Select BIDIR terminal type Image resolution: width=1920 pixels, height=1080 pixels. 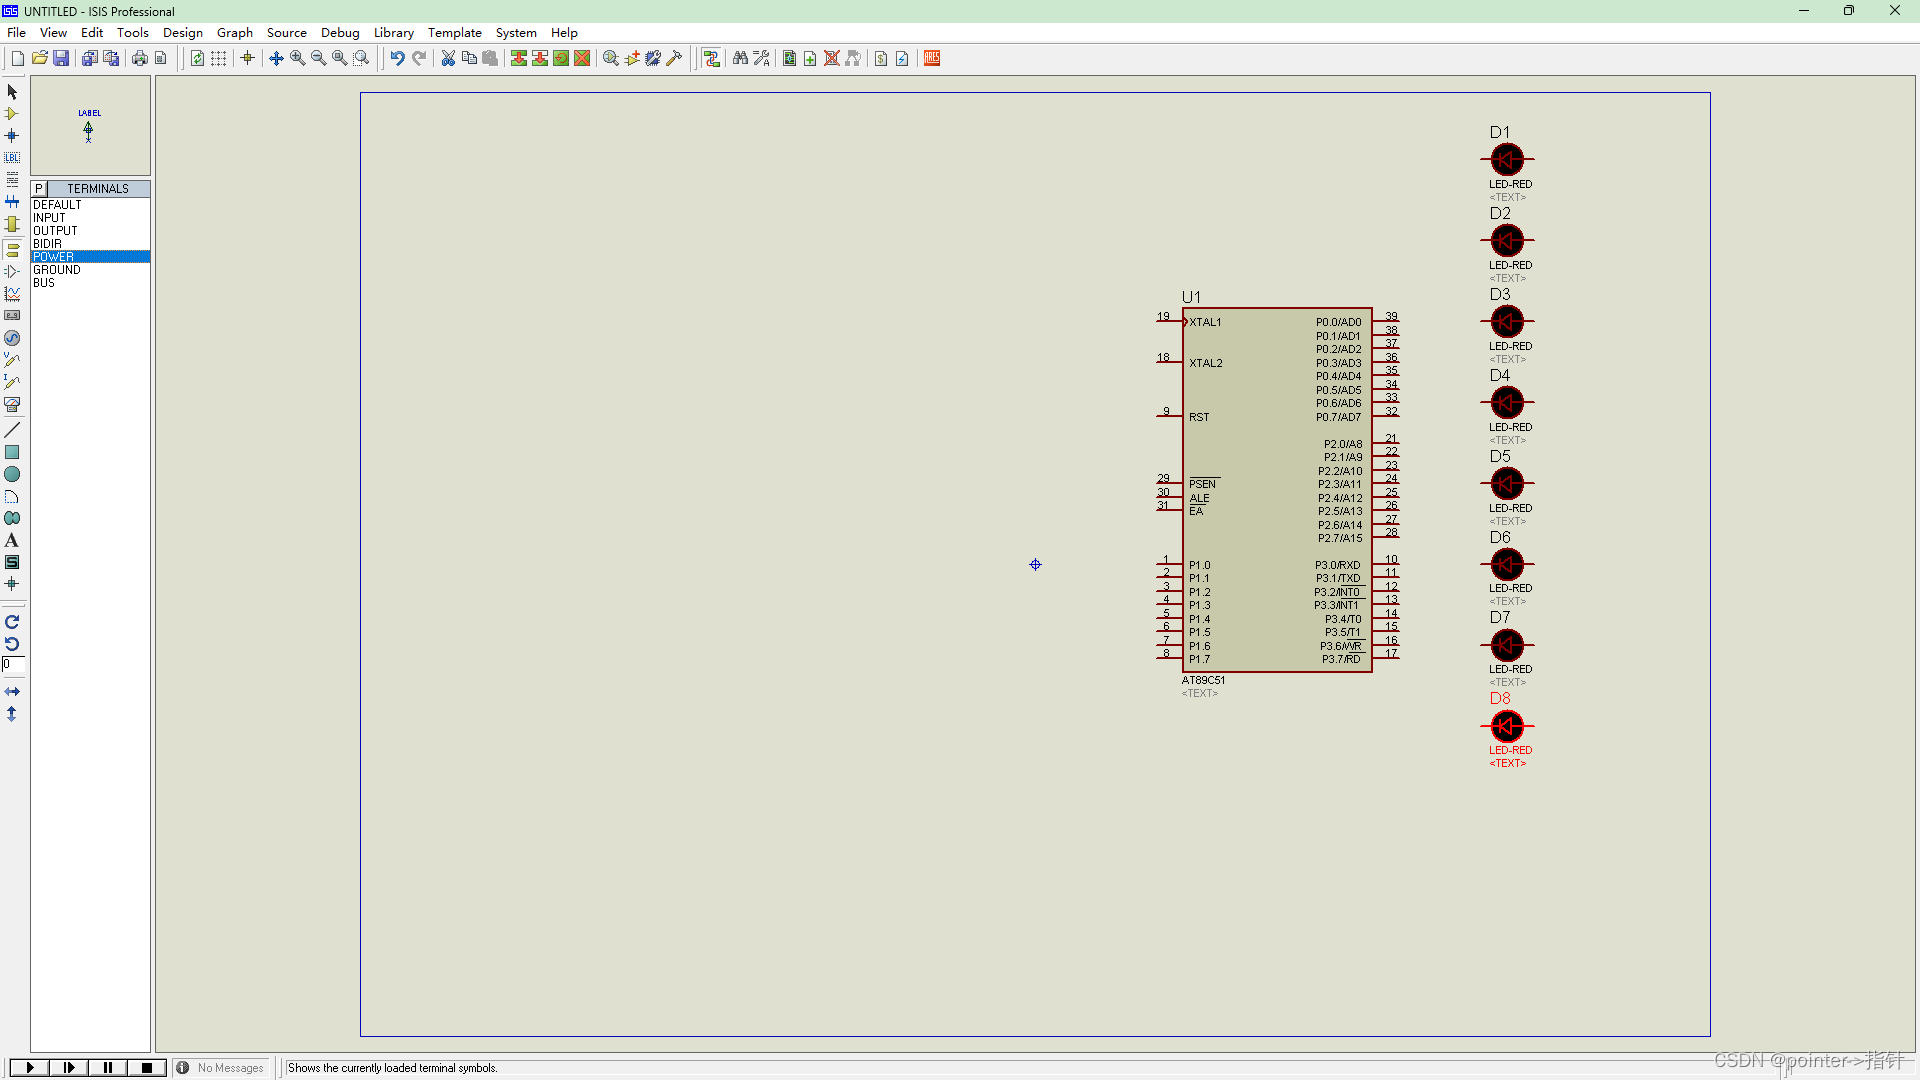click(x=90, y=244)
